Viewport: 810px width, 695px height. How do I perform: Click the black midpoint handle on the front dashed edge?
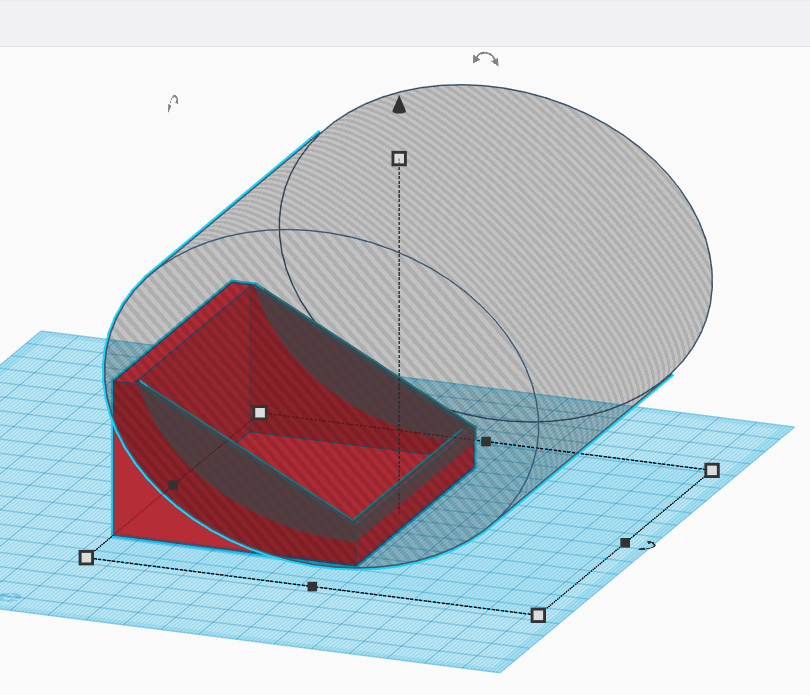pyautogui.click(x=312, y=586)
